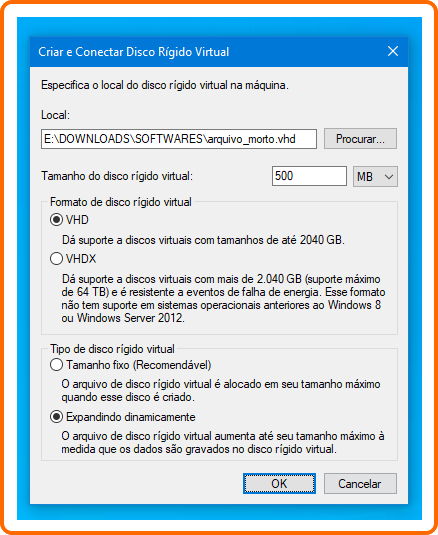
Task: Choose Tamanho fixo (Recomendável) radio option
Action: (56, 365)
